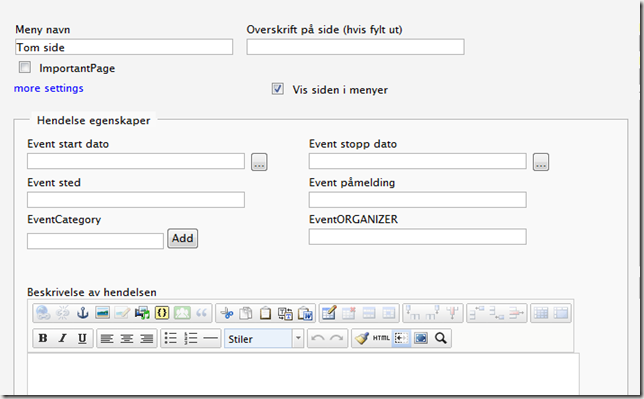Click inside the Beskrivelse av hendelsen editor area
Image resolution: width=644 pixels, height=399 pixels.
point(304,373)
